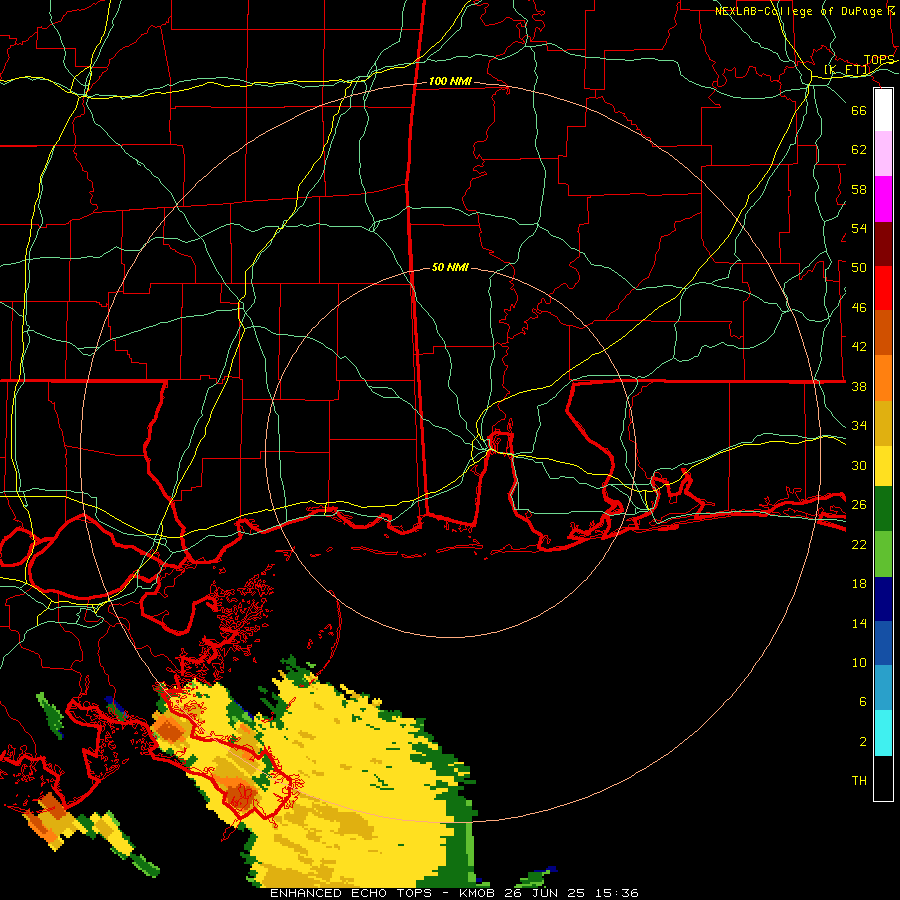The width and height of the screenshot is (900, 900).
Task: Click the legend value "38"
Action: point(859,386)
